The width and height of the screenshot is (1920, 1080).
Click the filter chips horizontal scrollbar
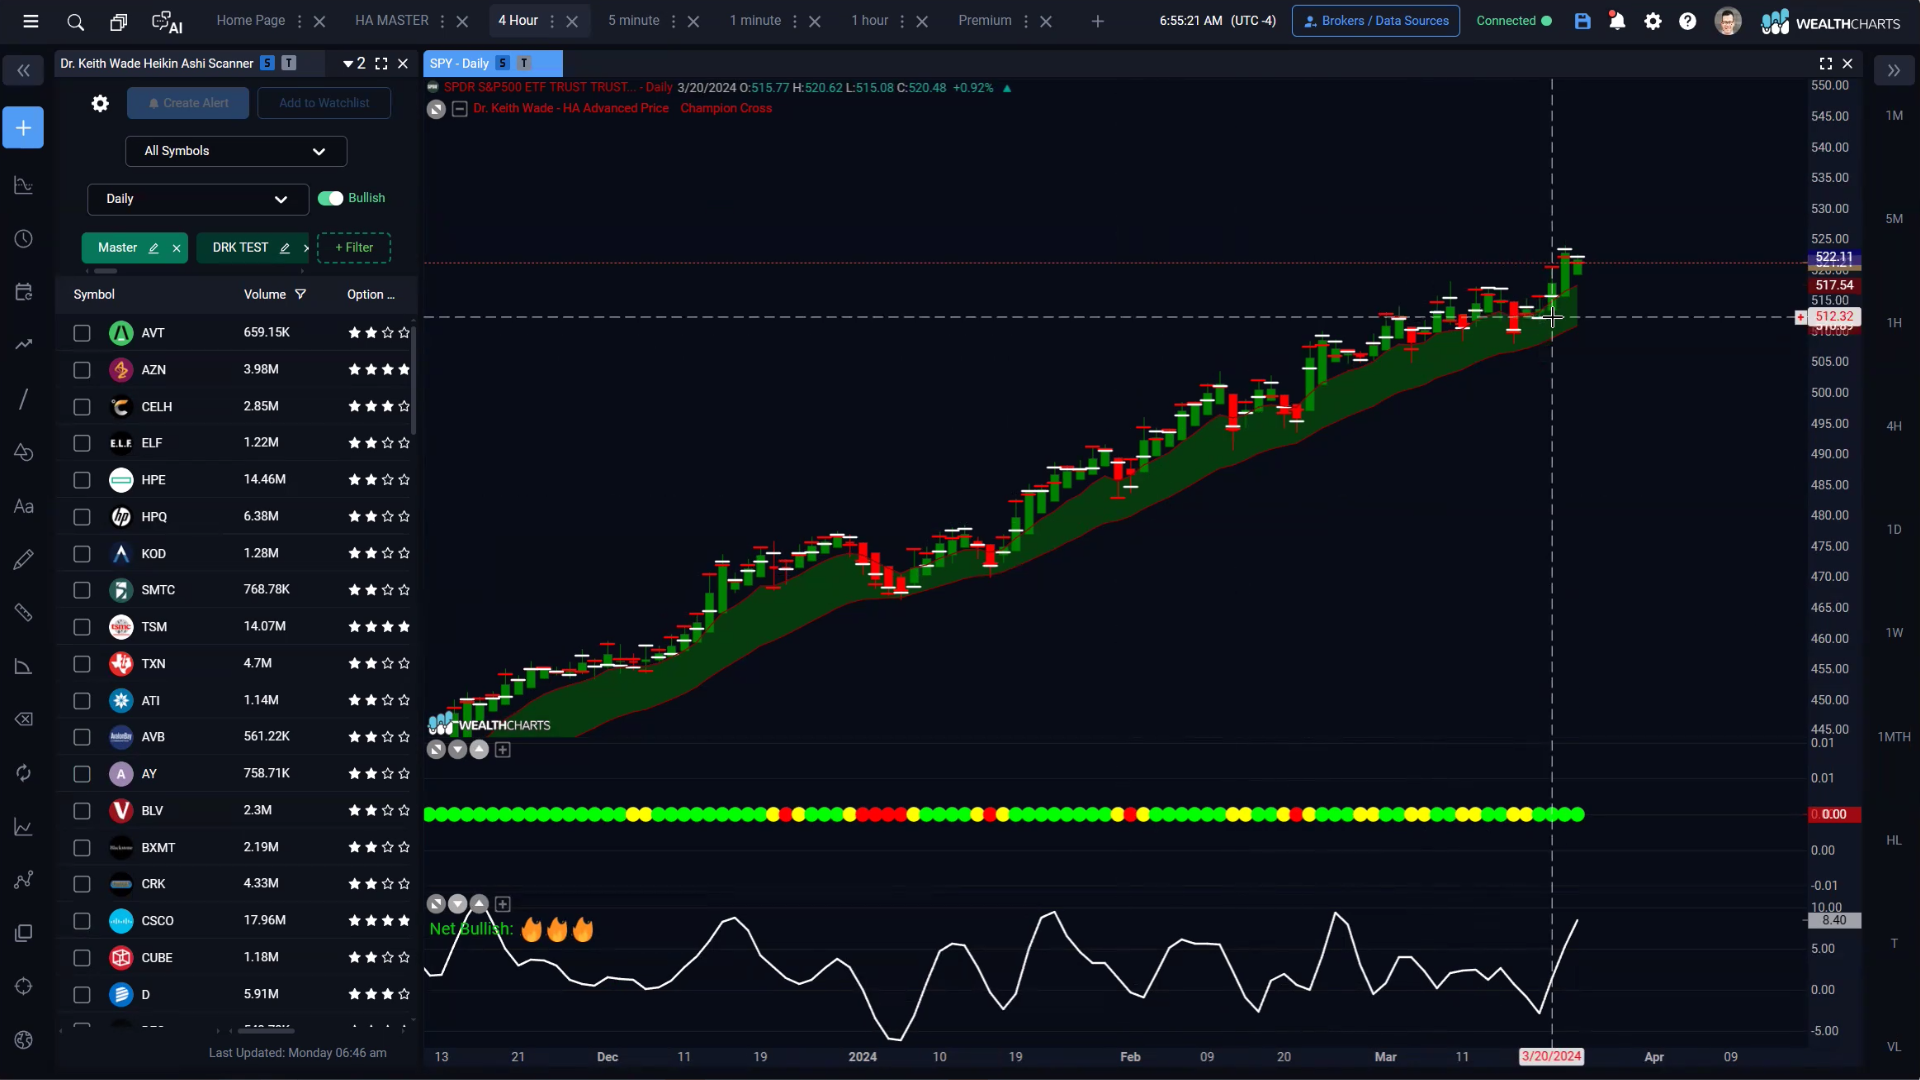point(106,271)
